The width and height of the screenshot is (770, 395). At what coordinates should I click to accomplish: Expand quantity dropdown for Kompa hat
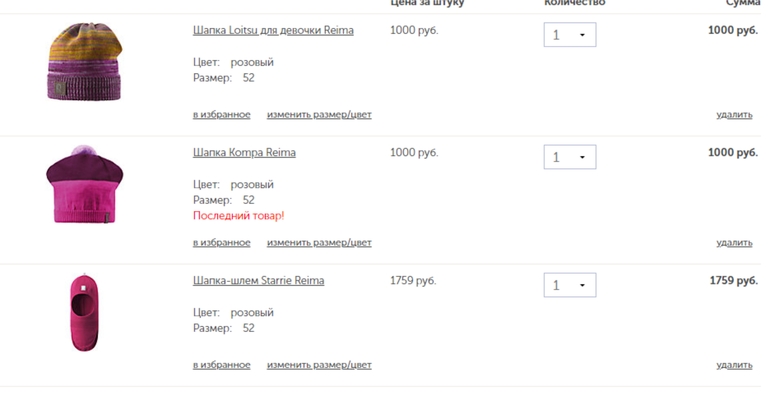(570, 157)
